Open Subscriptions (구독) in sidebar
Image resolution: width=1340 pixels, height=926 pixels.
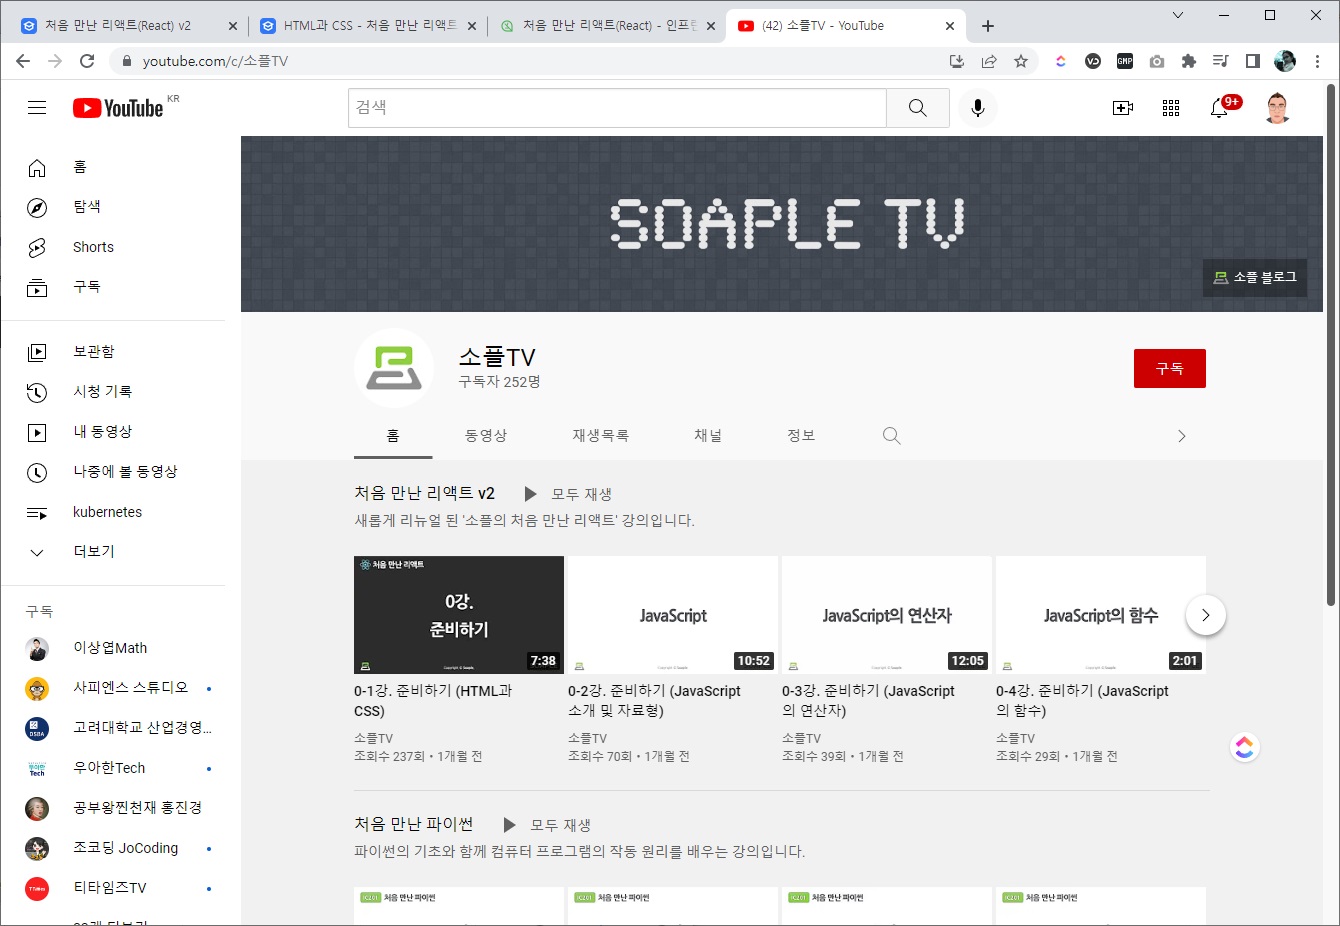[x=113, y=287]
